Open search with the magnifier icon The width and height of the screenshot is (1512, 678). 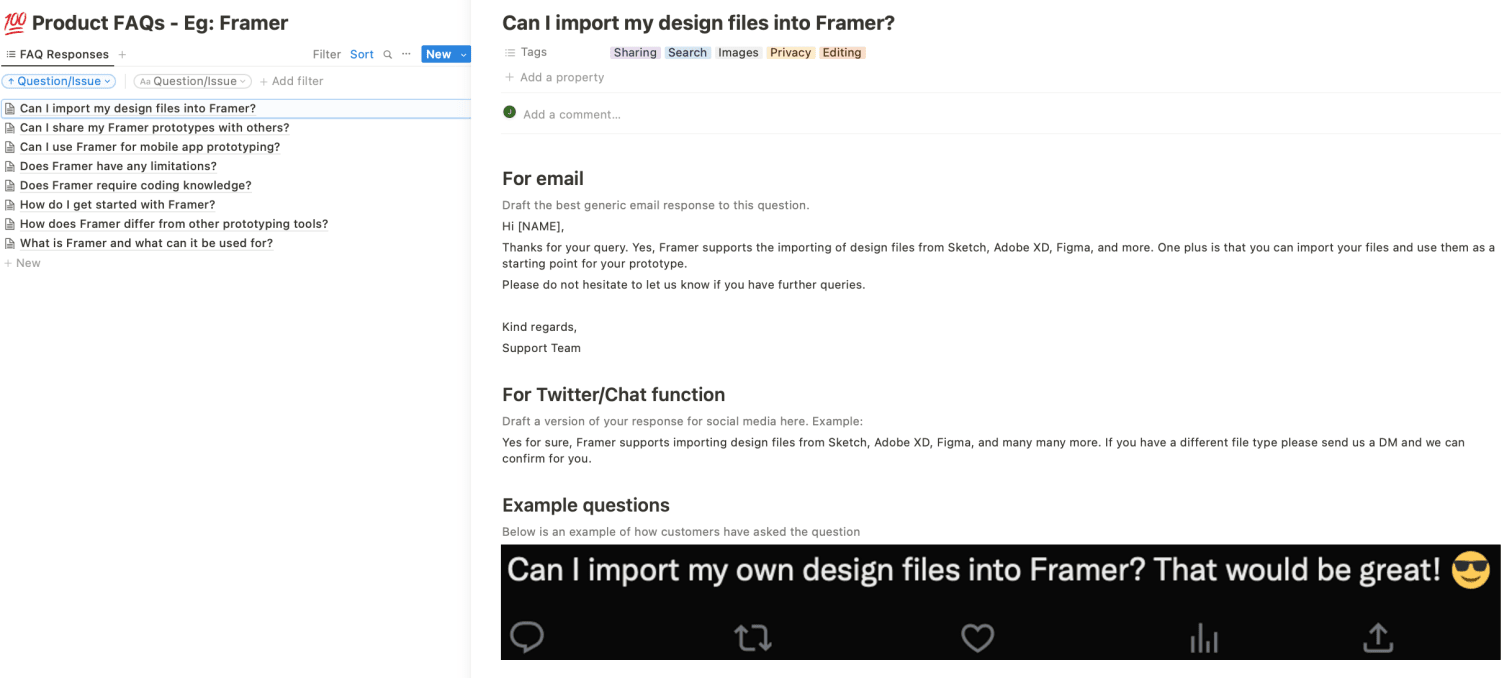[387, 54]
